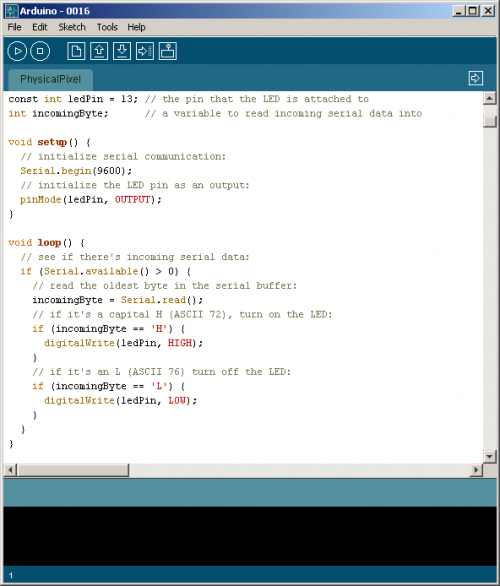Click the horizontal scrollbar right arrow

click(x=476, y=470)
